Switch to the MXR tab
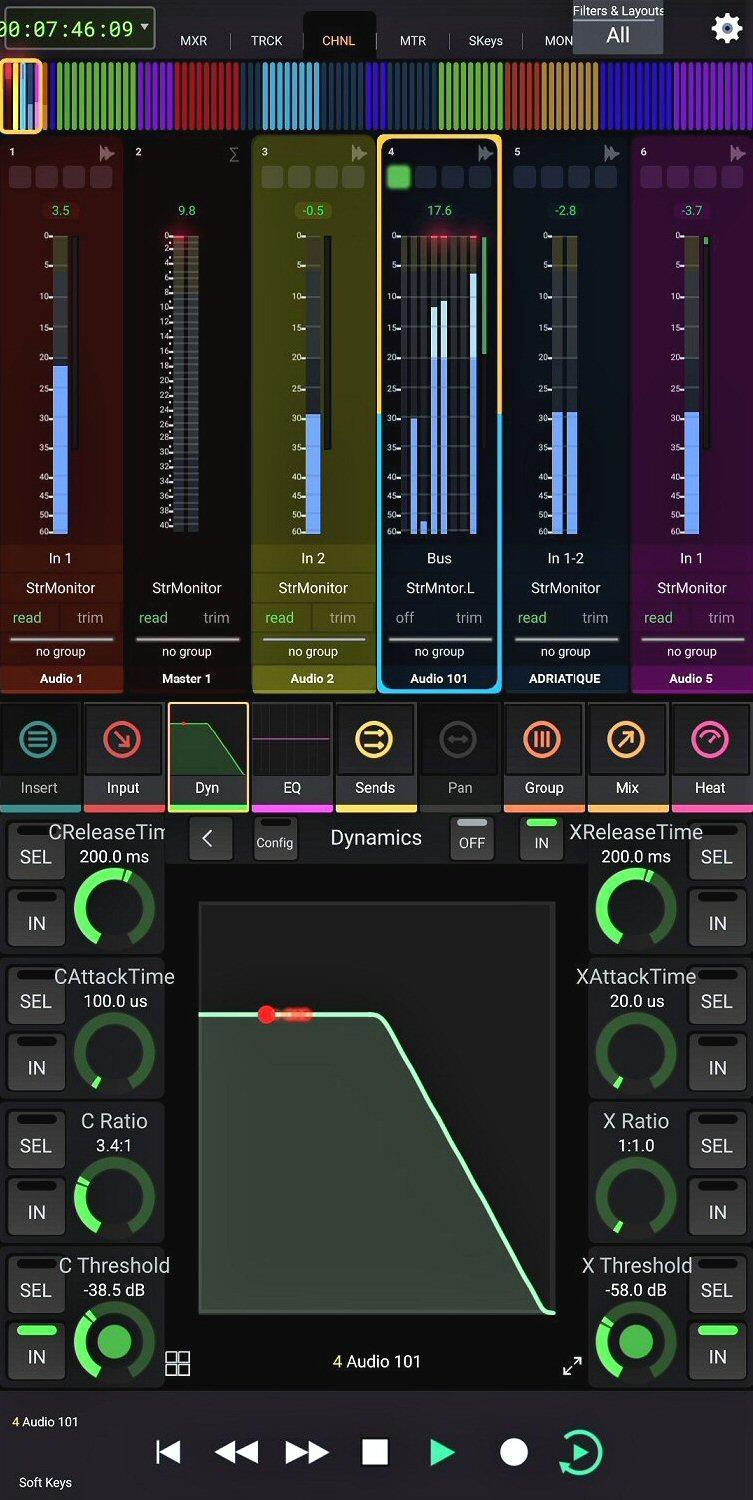The height and width of the screenshot is (1500, 753). 194,41
